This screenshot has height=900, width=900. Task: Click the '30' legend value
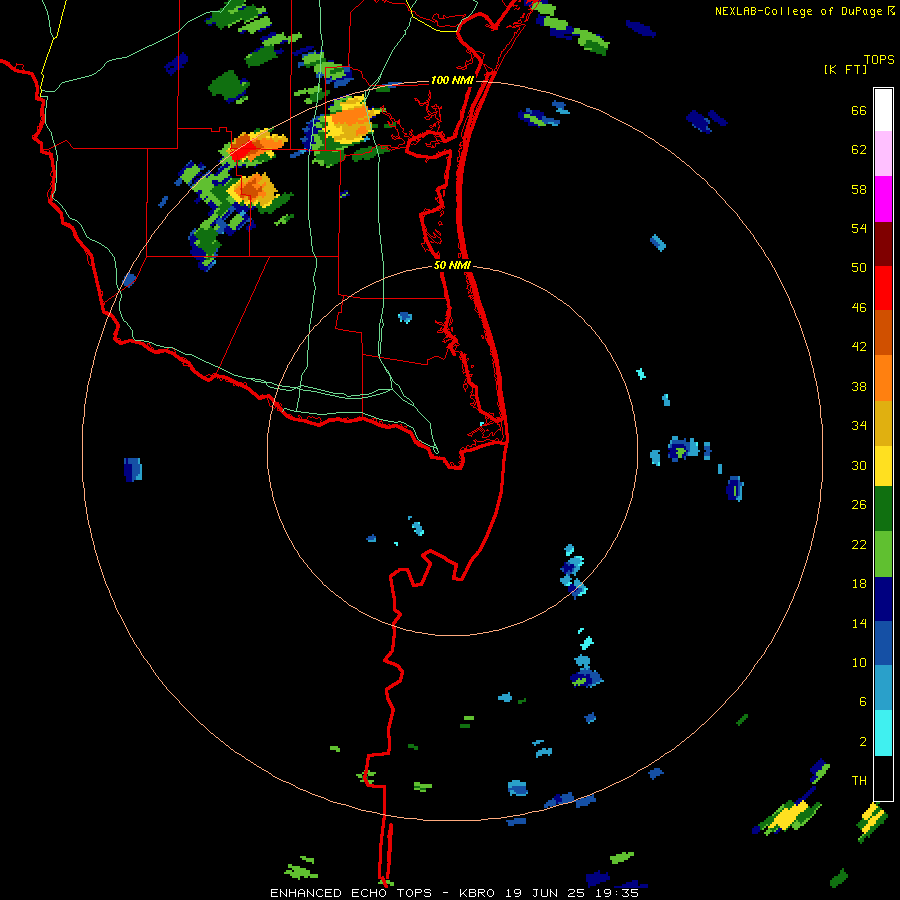point(859,466)
